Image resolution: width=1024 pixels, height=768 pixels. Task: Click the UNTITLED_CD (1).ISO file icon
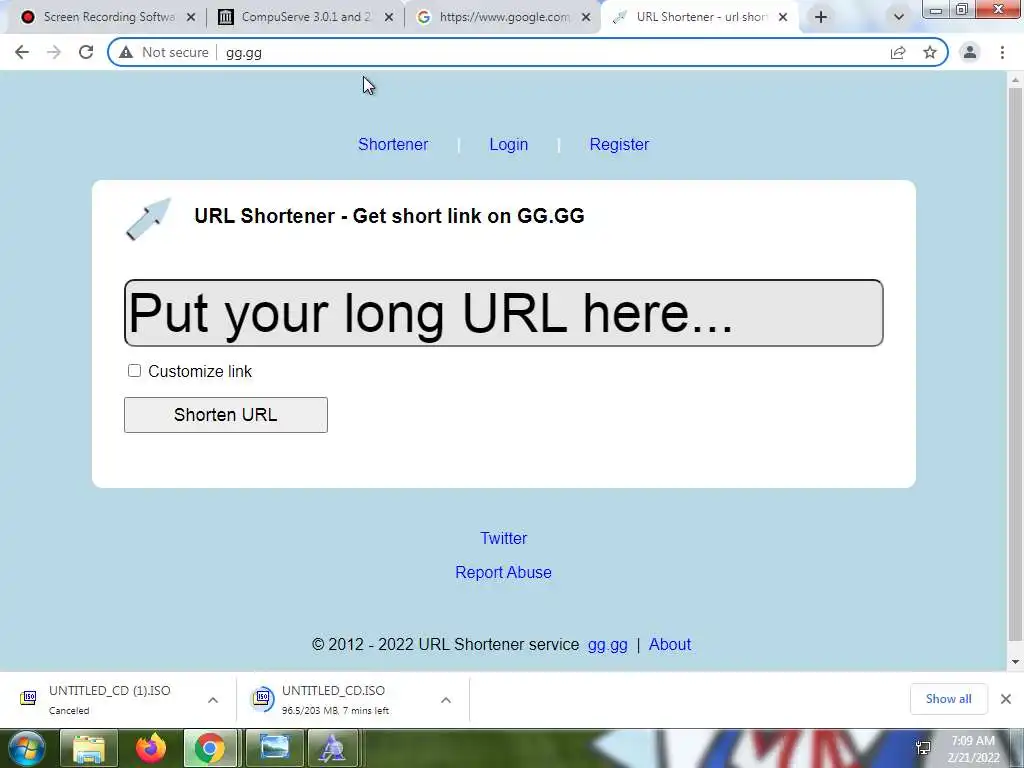(28, 698)
